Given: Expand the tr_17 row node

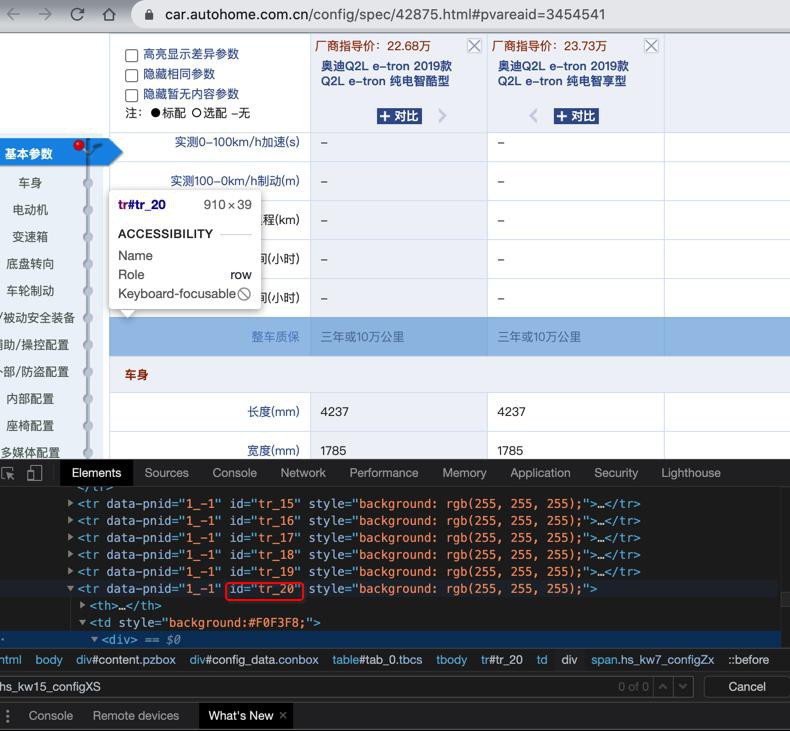Looking at the screenshot, I should tap(71, 537).
